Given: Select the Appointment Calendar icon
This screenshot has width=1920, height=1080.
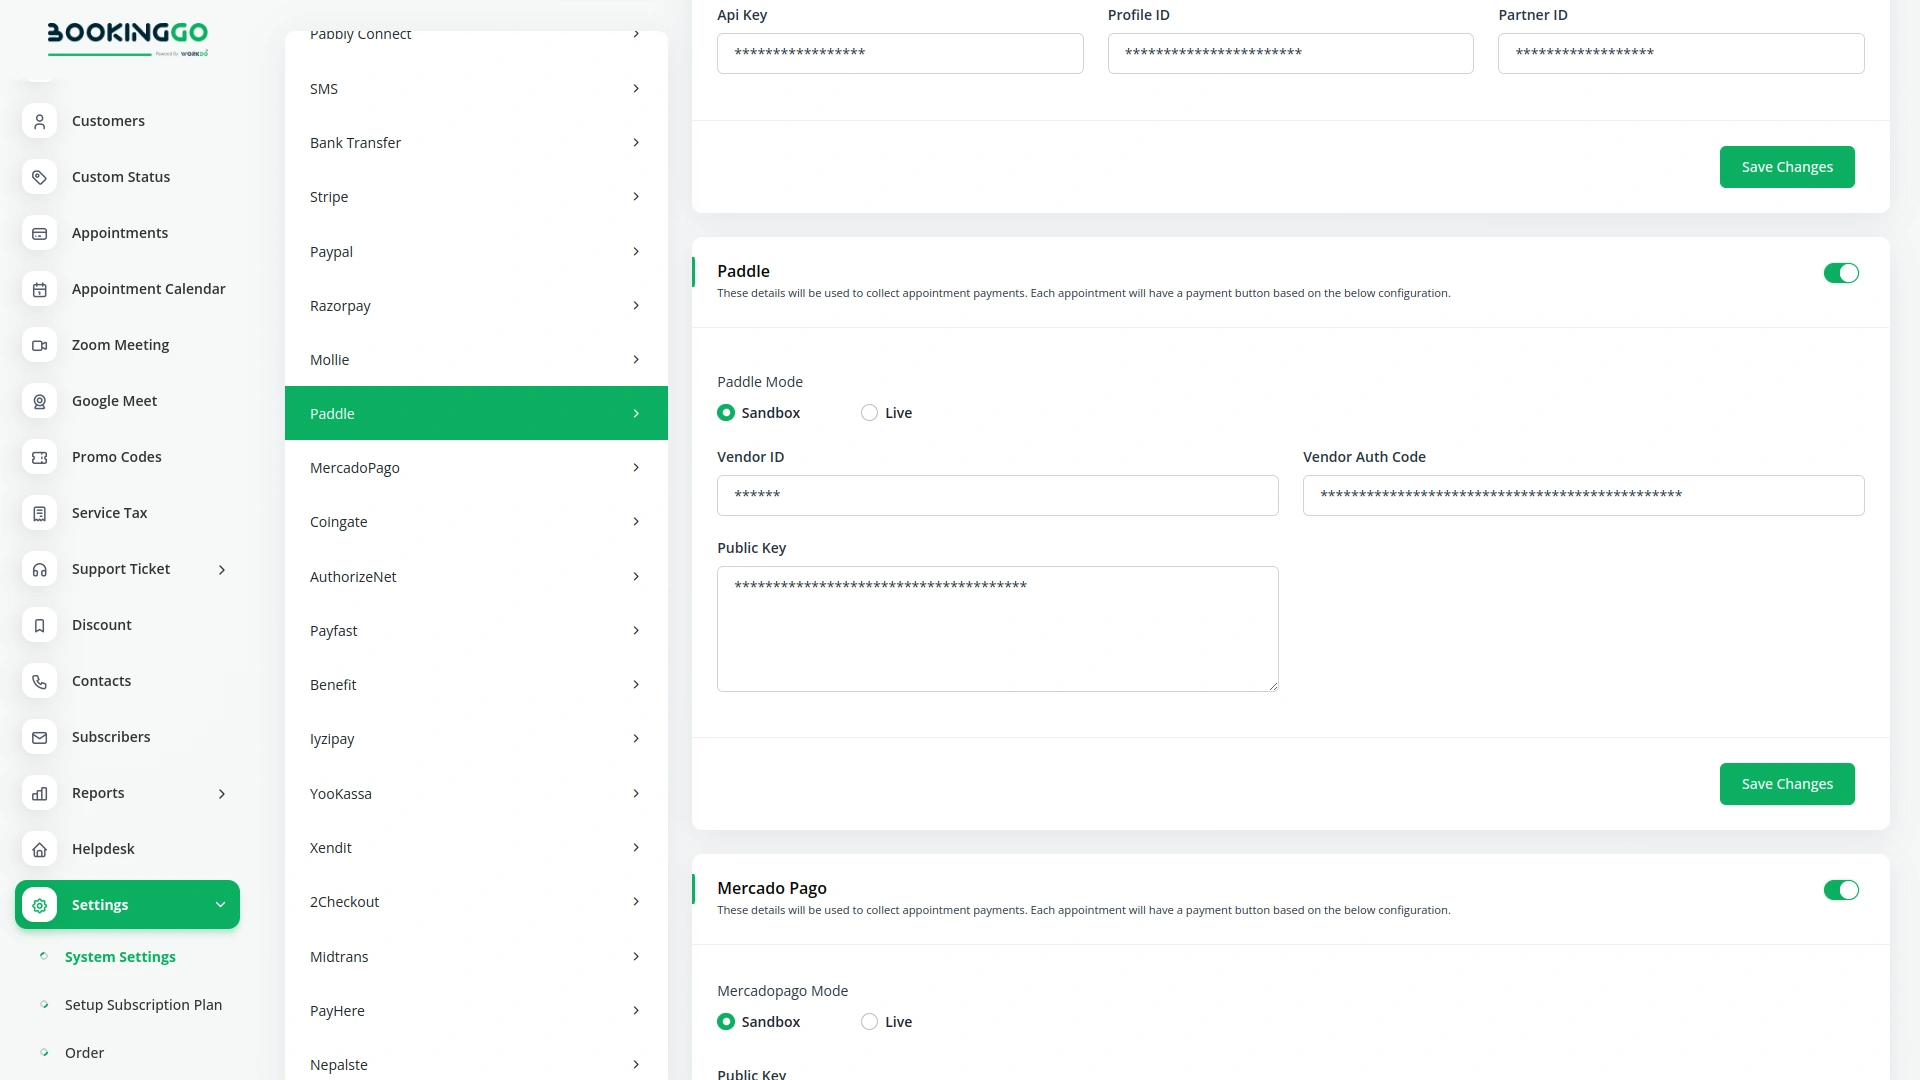Looking at the screenshot, I should pyautogui.click(x=39, y=289).
